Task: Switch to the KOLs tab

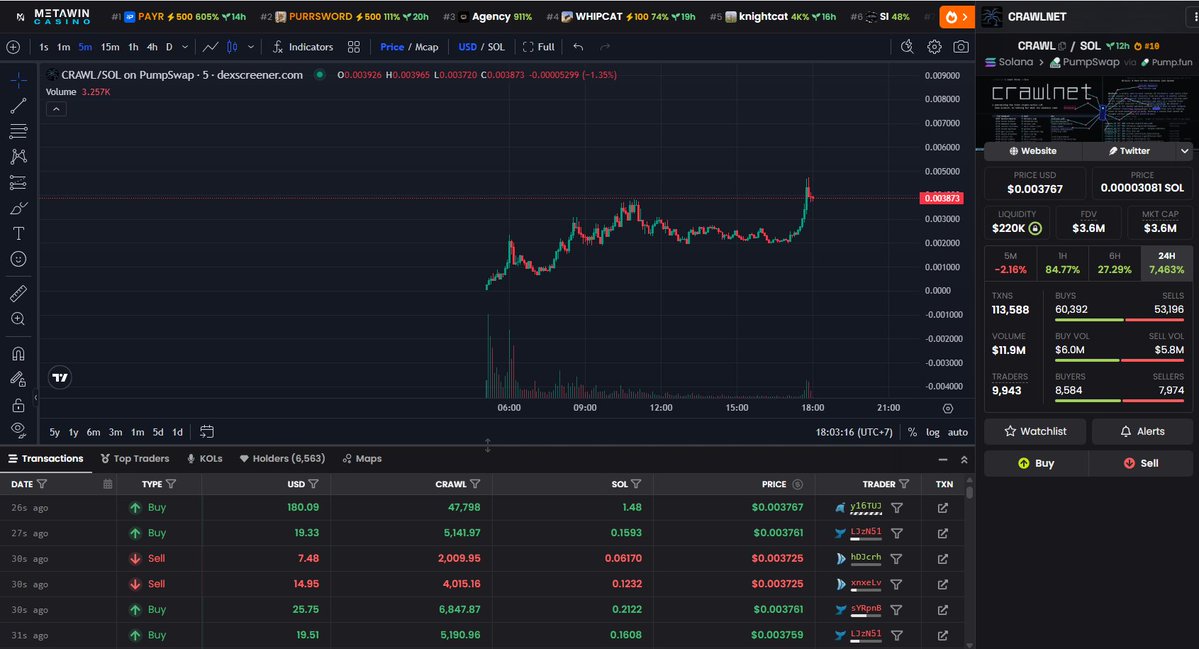Action: point(205,459)
